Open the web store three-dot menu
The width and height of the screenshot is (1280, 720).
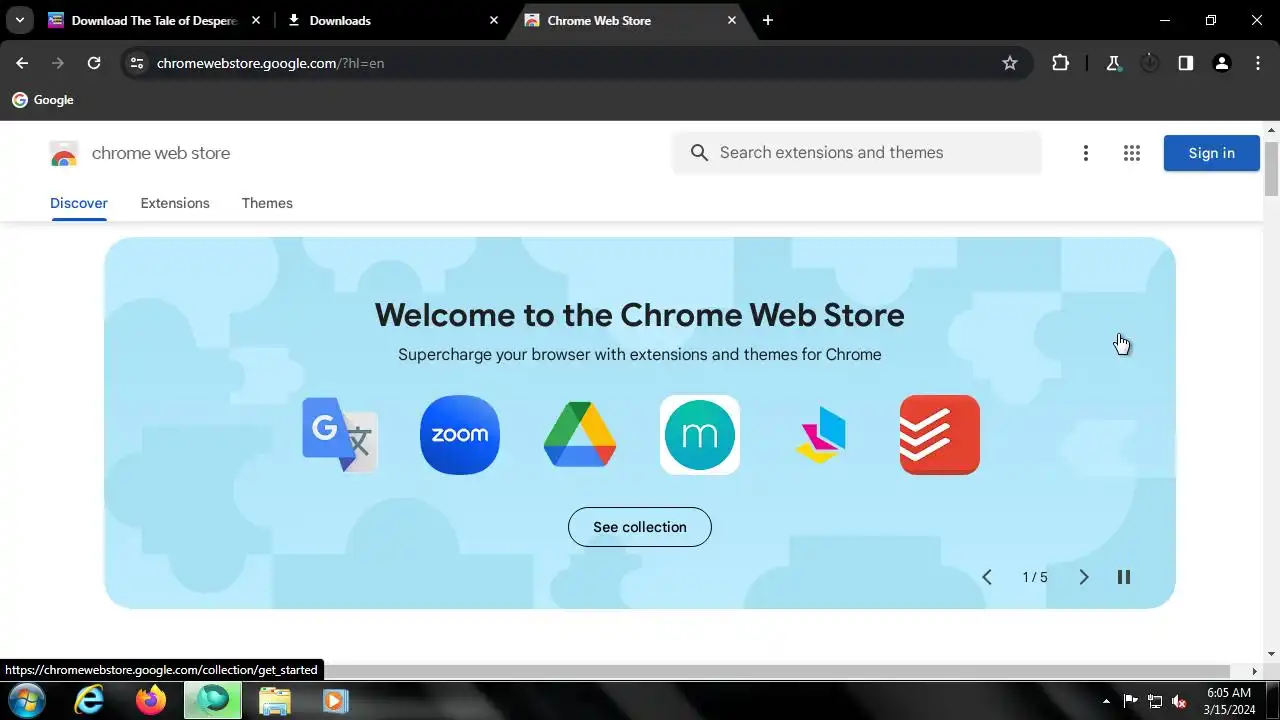[x=1086, y=153]
